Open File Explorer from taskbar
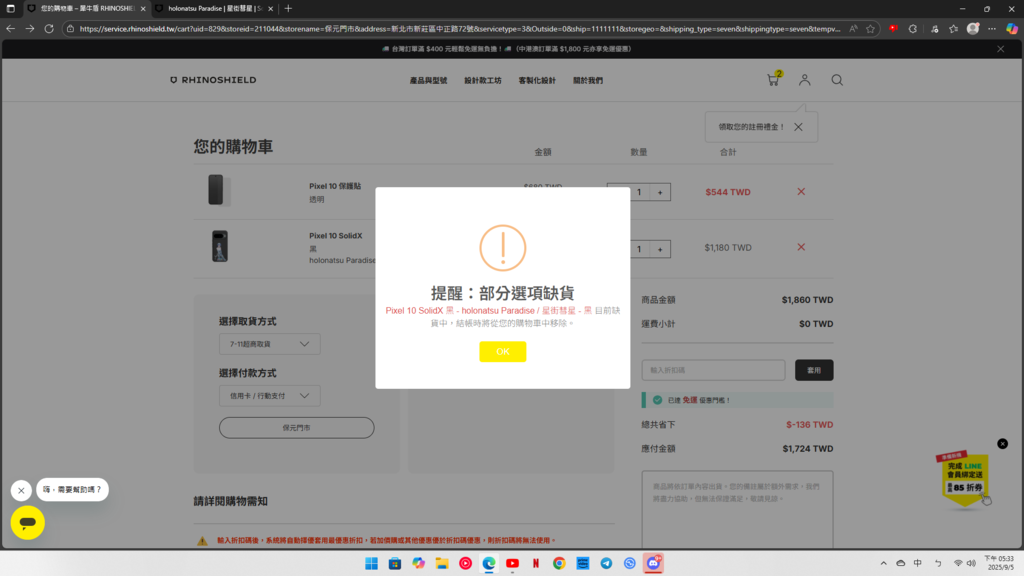This screenshot has height=576, width=1024. tap(442, 563)
